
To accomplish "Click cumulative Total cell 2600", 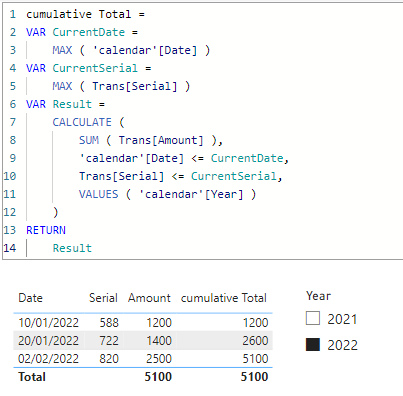I will pos(255,340).
